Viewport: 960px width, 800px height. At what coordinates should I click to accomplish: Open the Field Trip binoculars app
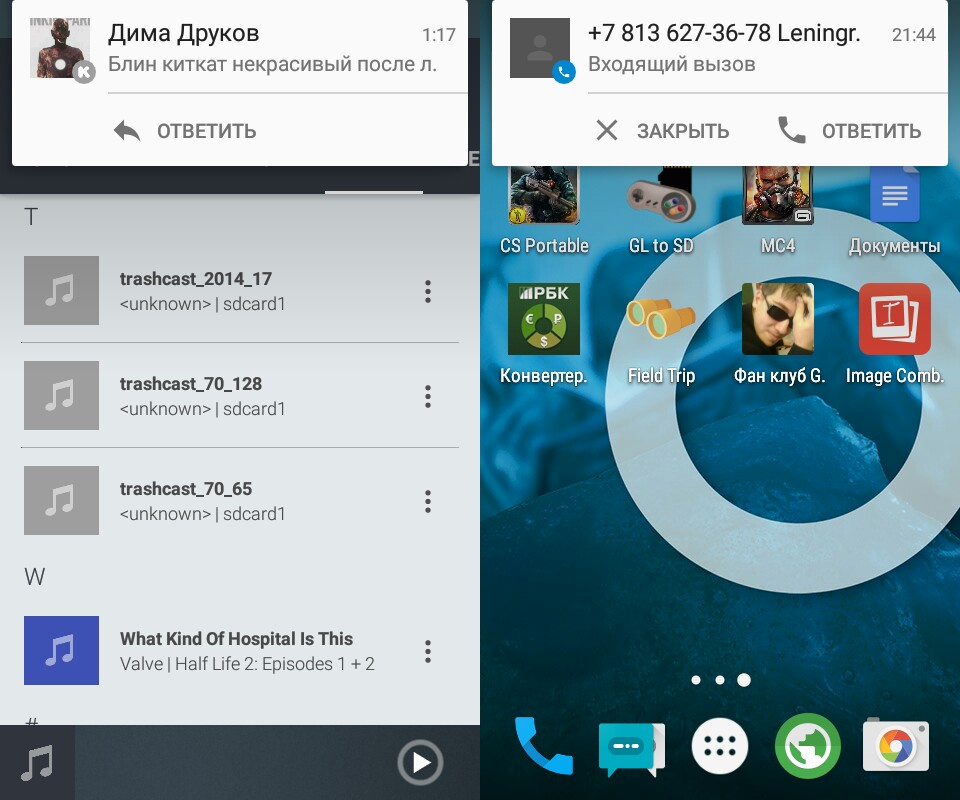(661, 319)
